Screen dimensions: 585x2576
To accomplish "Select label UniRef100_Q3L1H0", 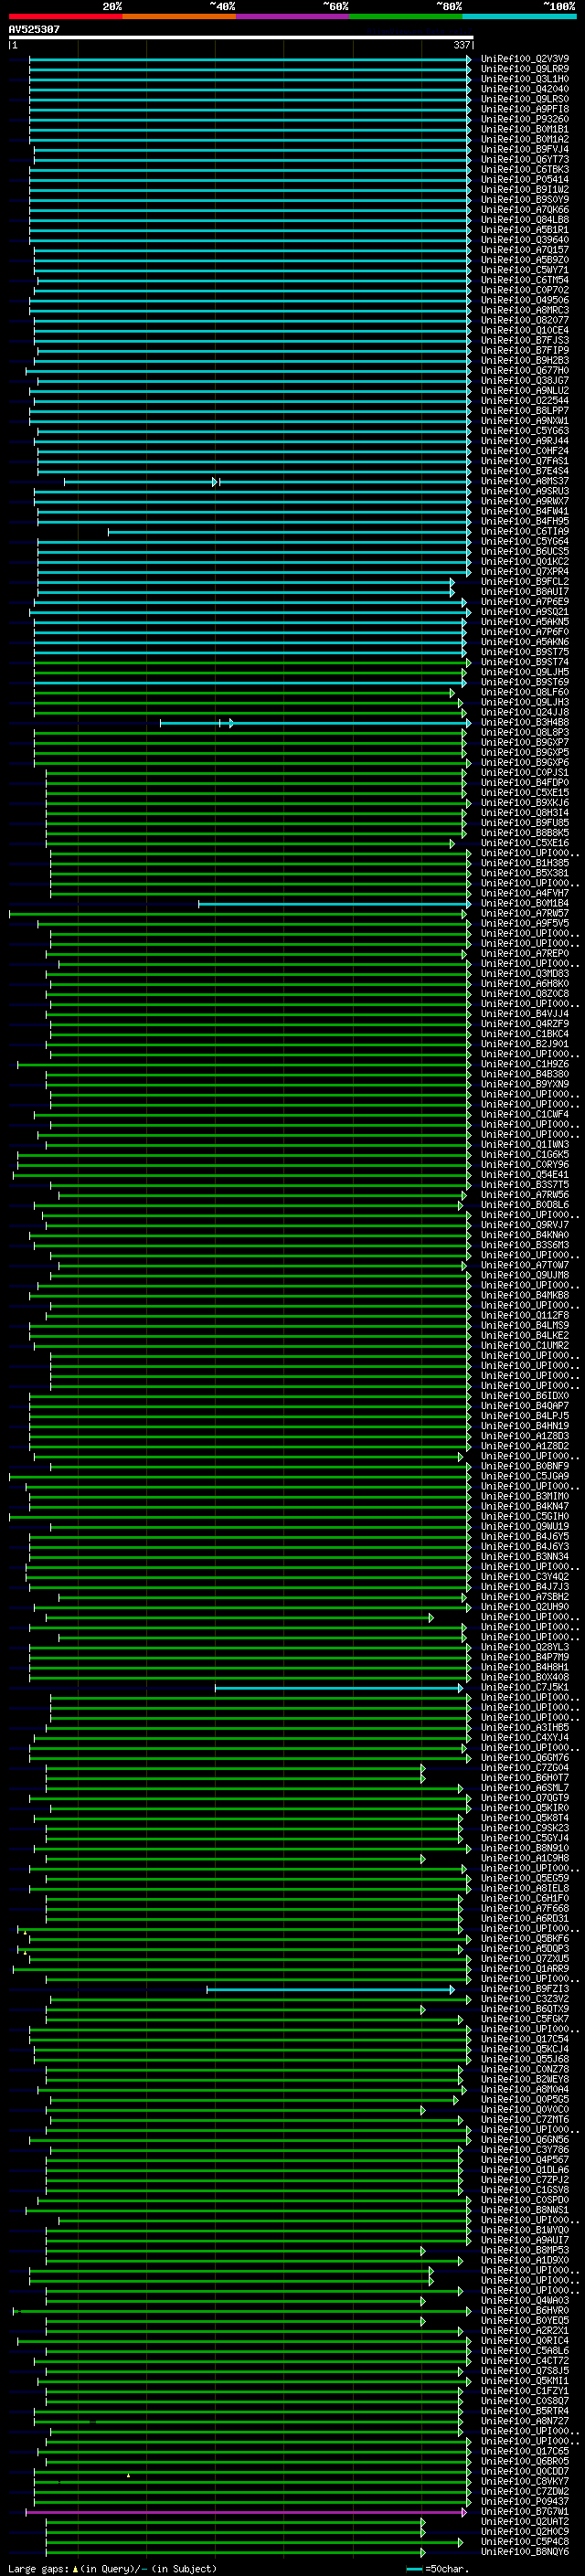I will 525,79.
